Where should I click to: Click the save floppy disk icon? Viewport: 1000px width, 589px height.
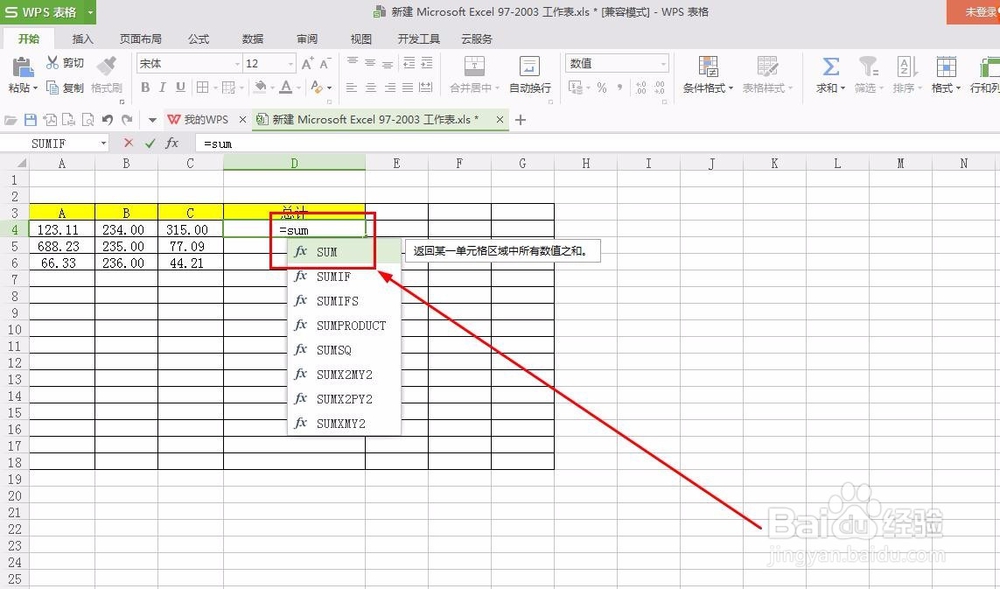click(30, 119)
